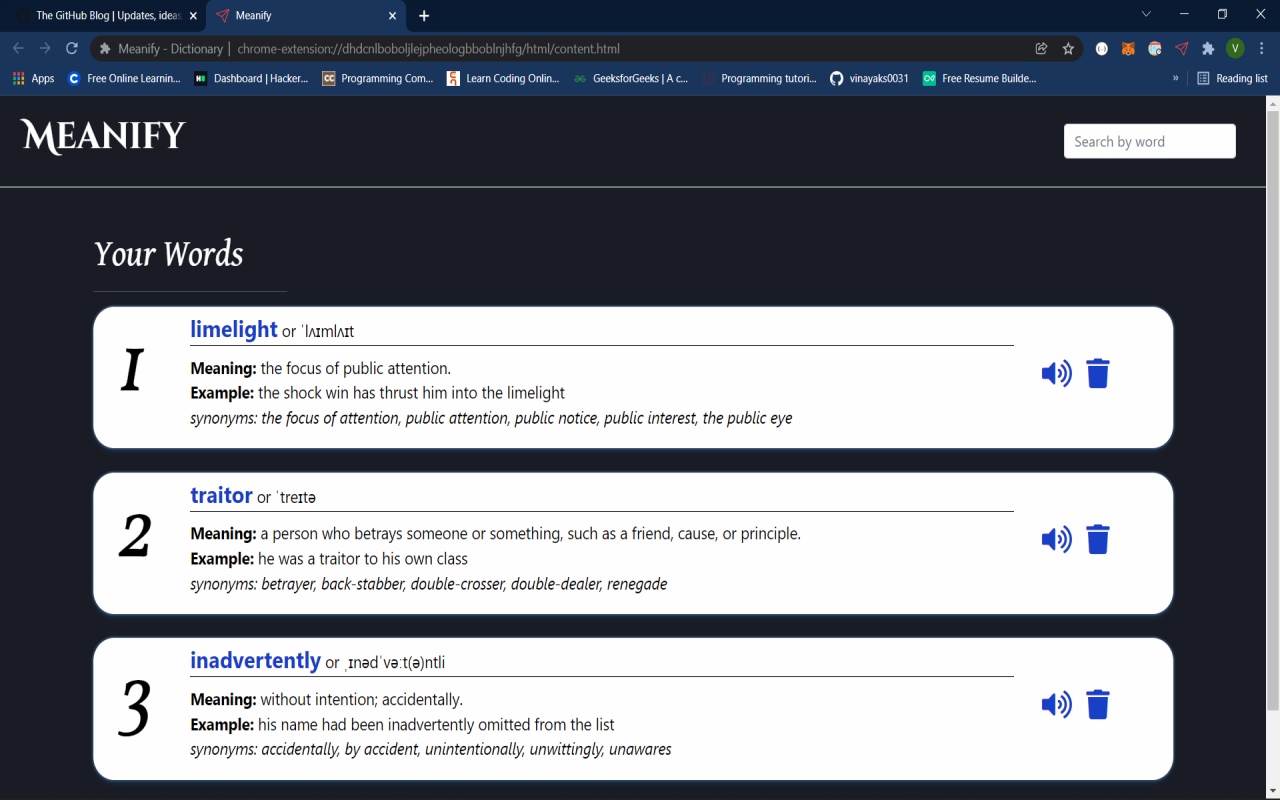Open Dashboard HackerRank bookmark
The height and width of the screenshot is (800, 1280).
tap(251, 78)
